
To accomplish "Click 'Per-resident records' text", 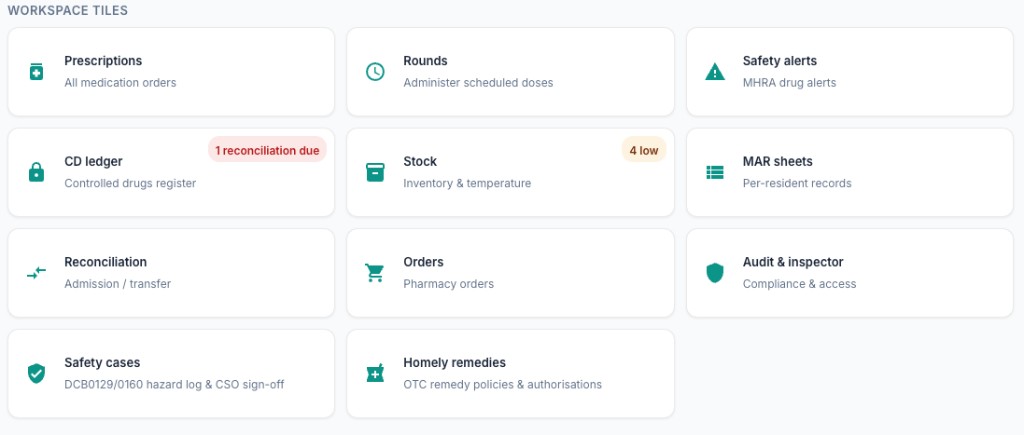I will [797, 184].
